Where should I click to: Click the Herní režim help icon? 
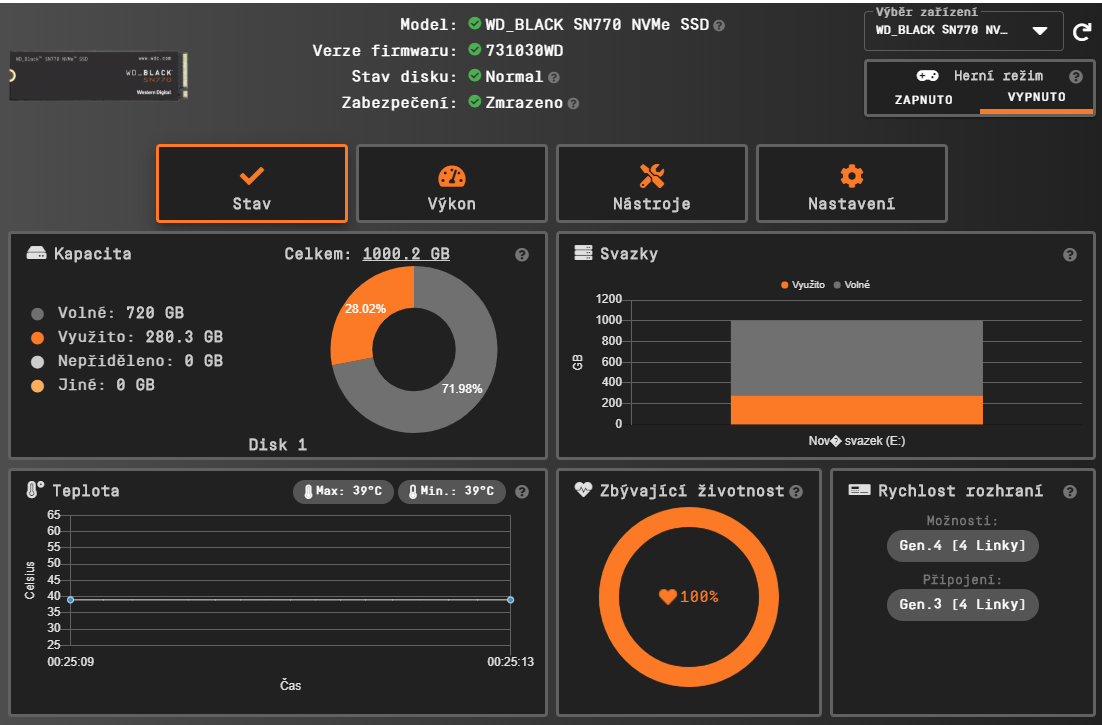point(1075,77)
